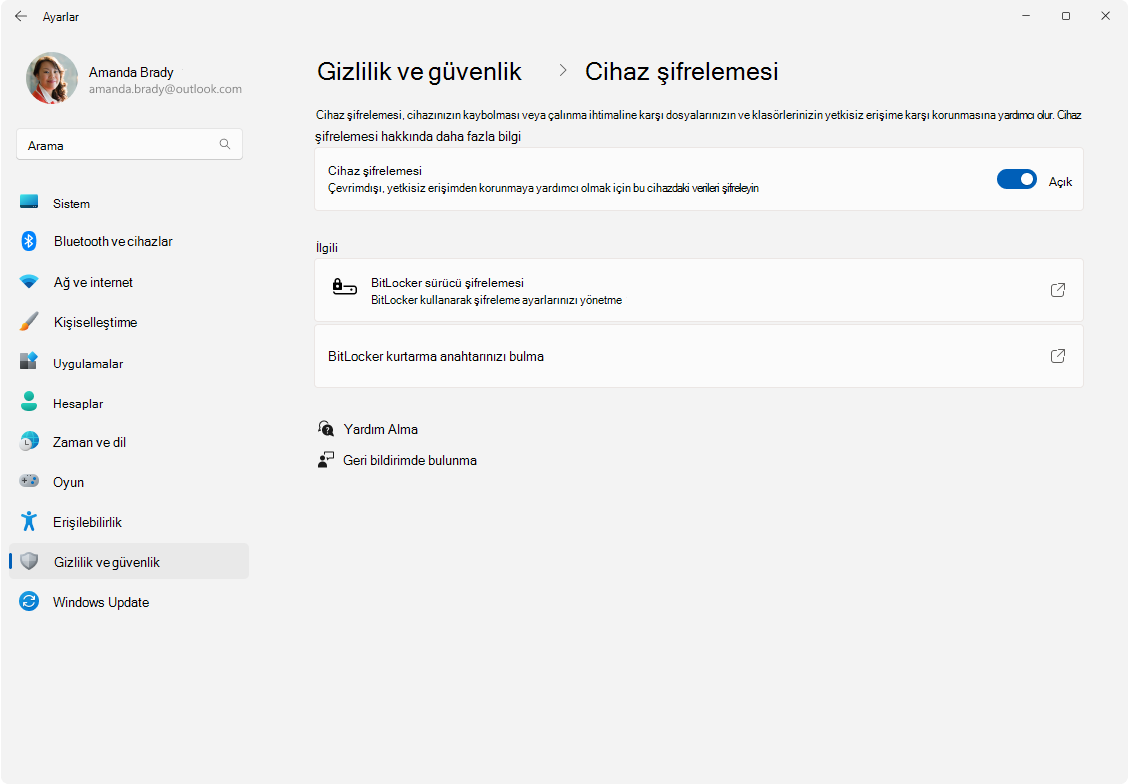Open Erişilebilirlik settings
1128x784 pixels.
point(129,522)
